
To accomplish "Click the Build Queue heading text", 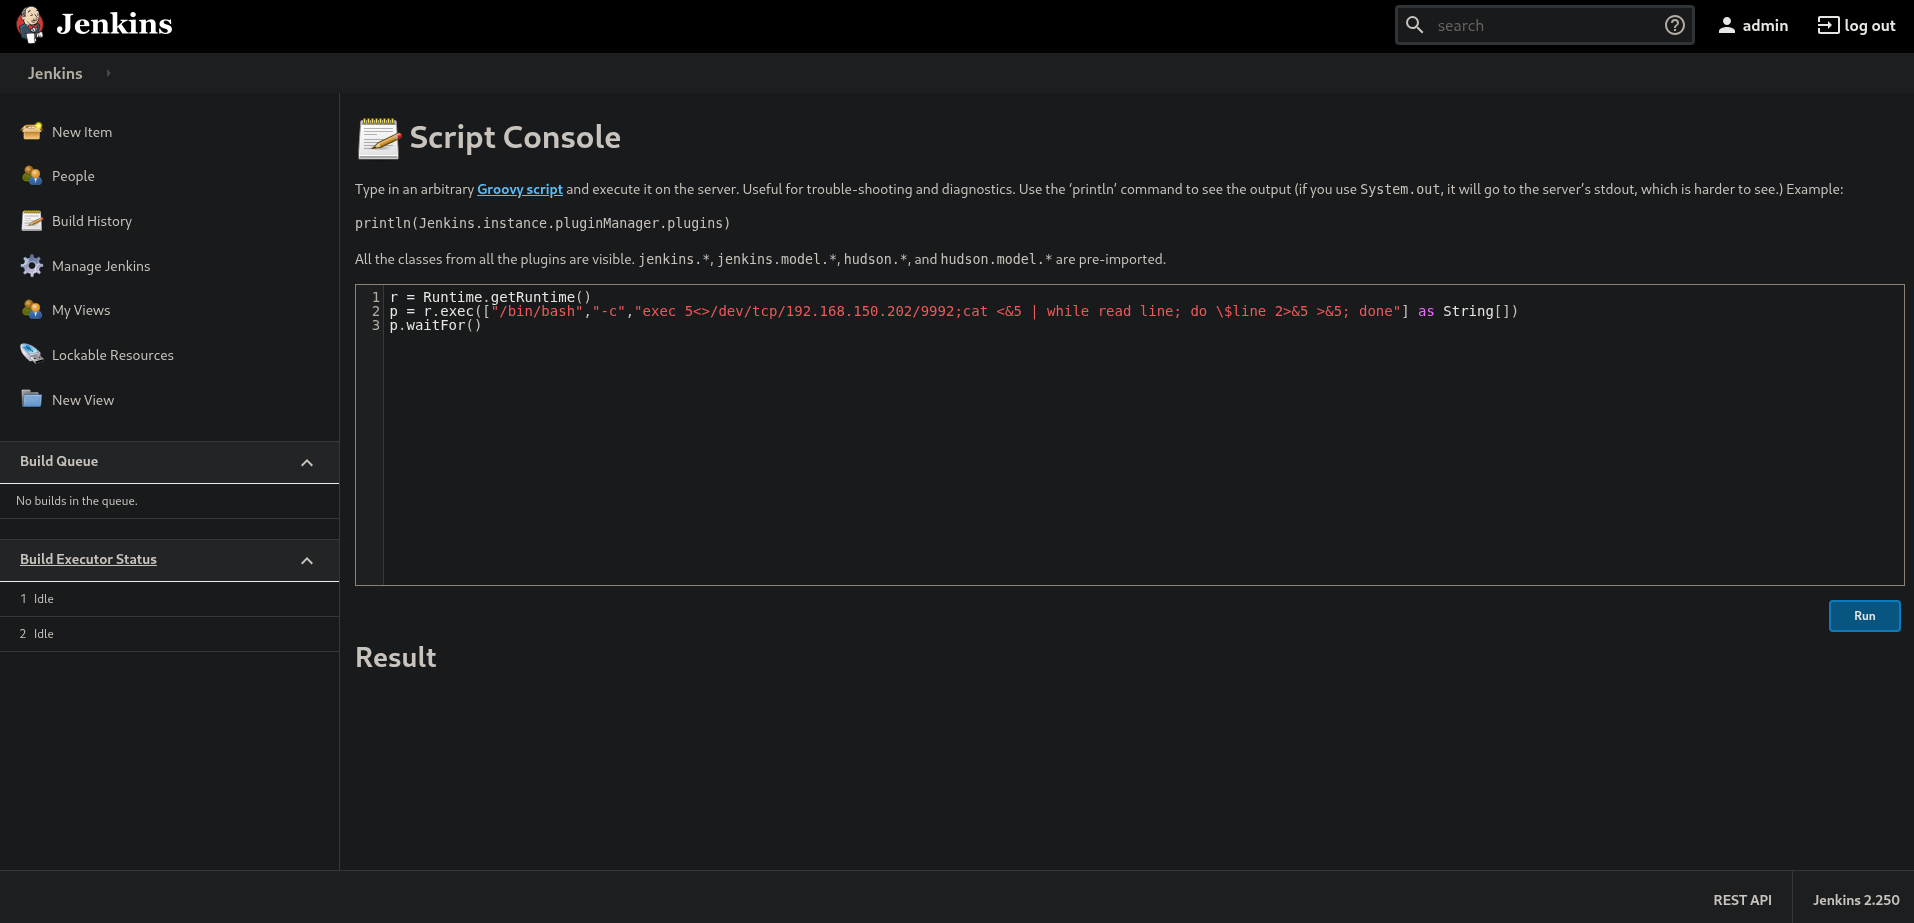I will [59, 461].
